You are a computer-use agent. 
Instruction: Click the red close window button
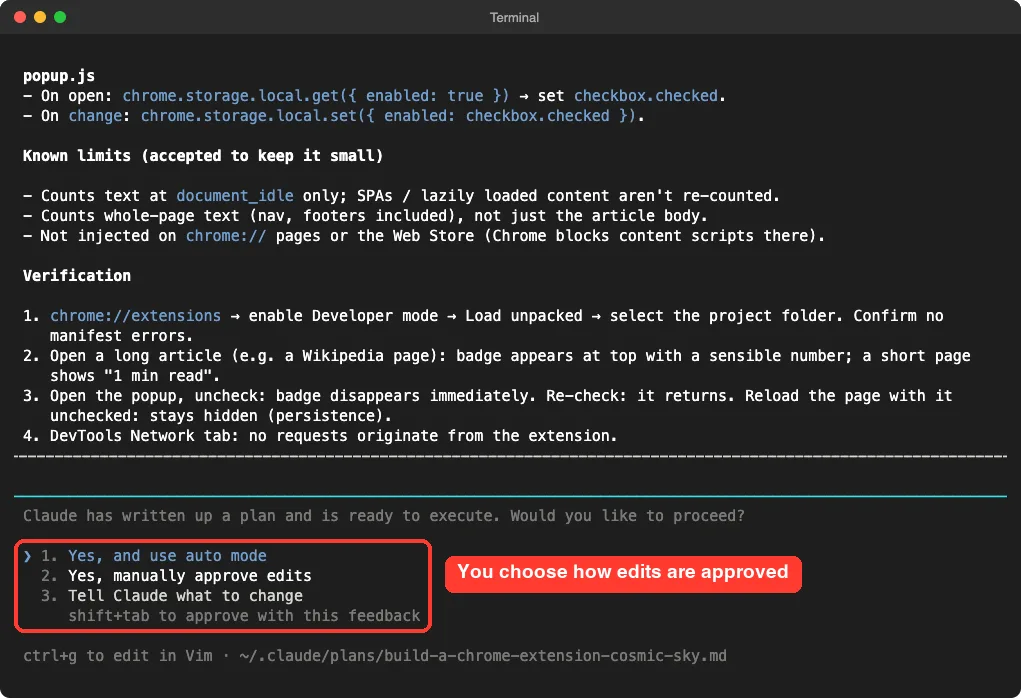20,17
